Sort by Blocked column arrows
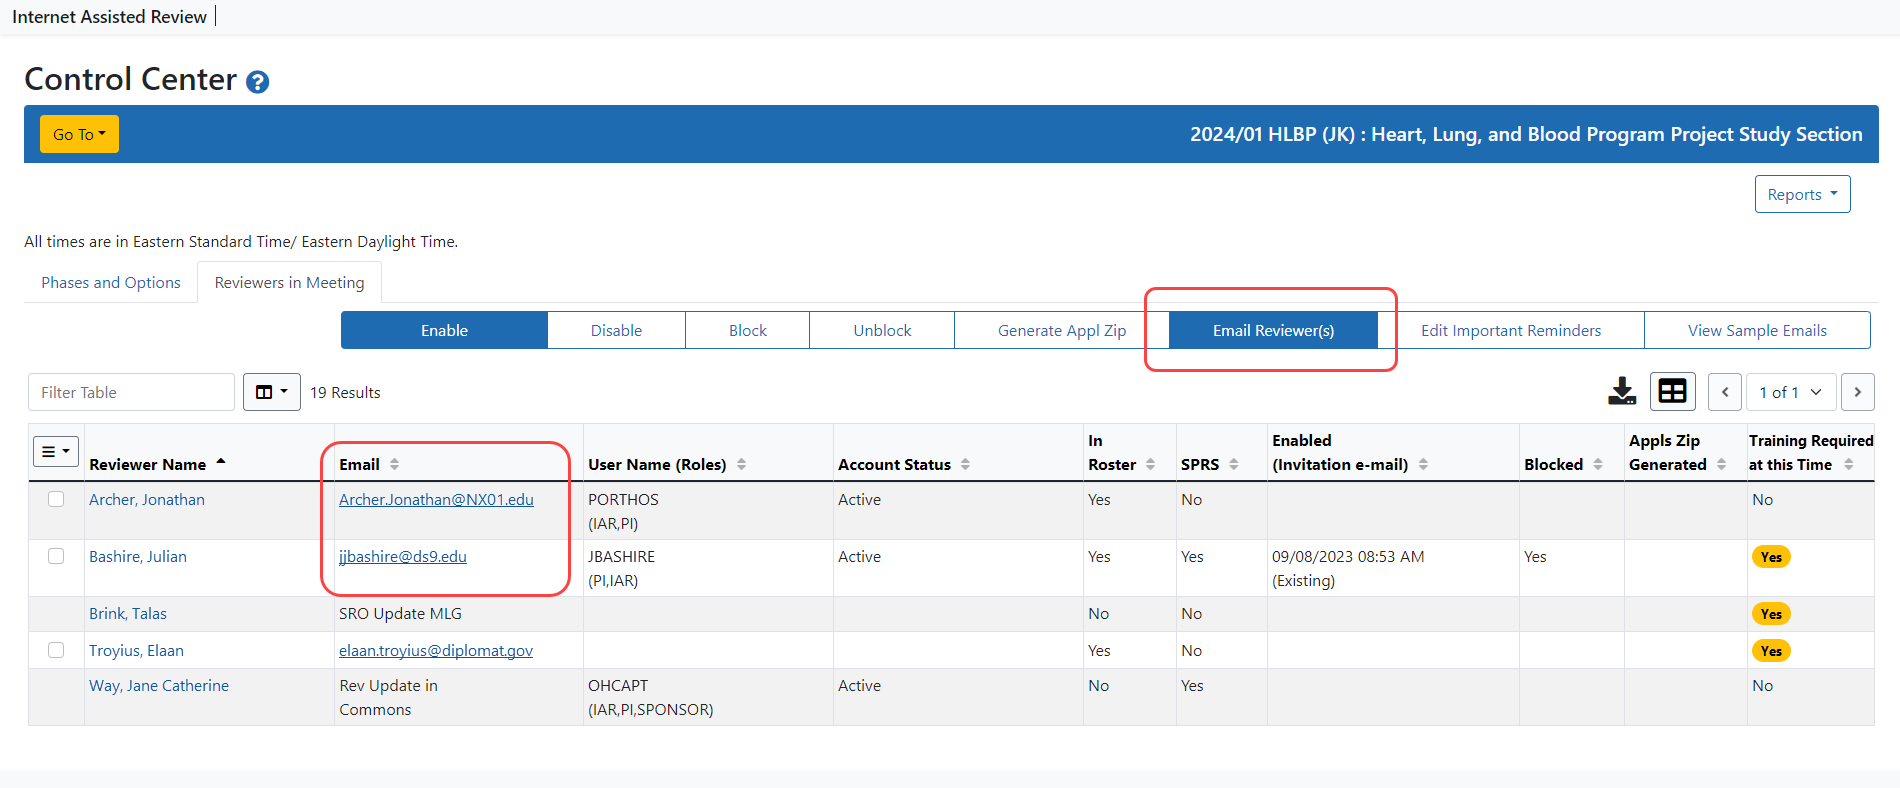Image resolution: width=1900 pixels, height=788 pixels. 1598,464
